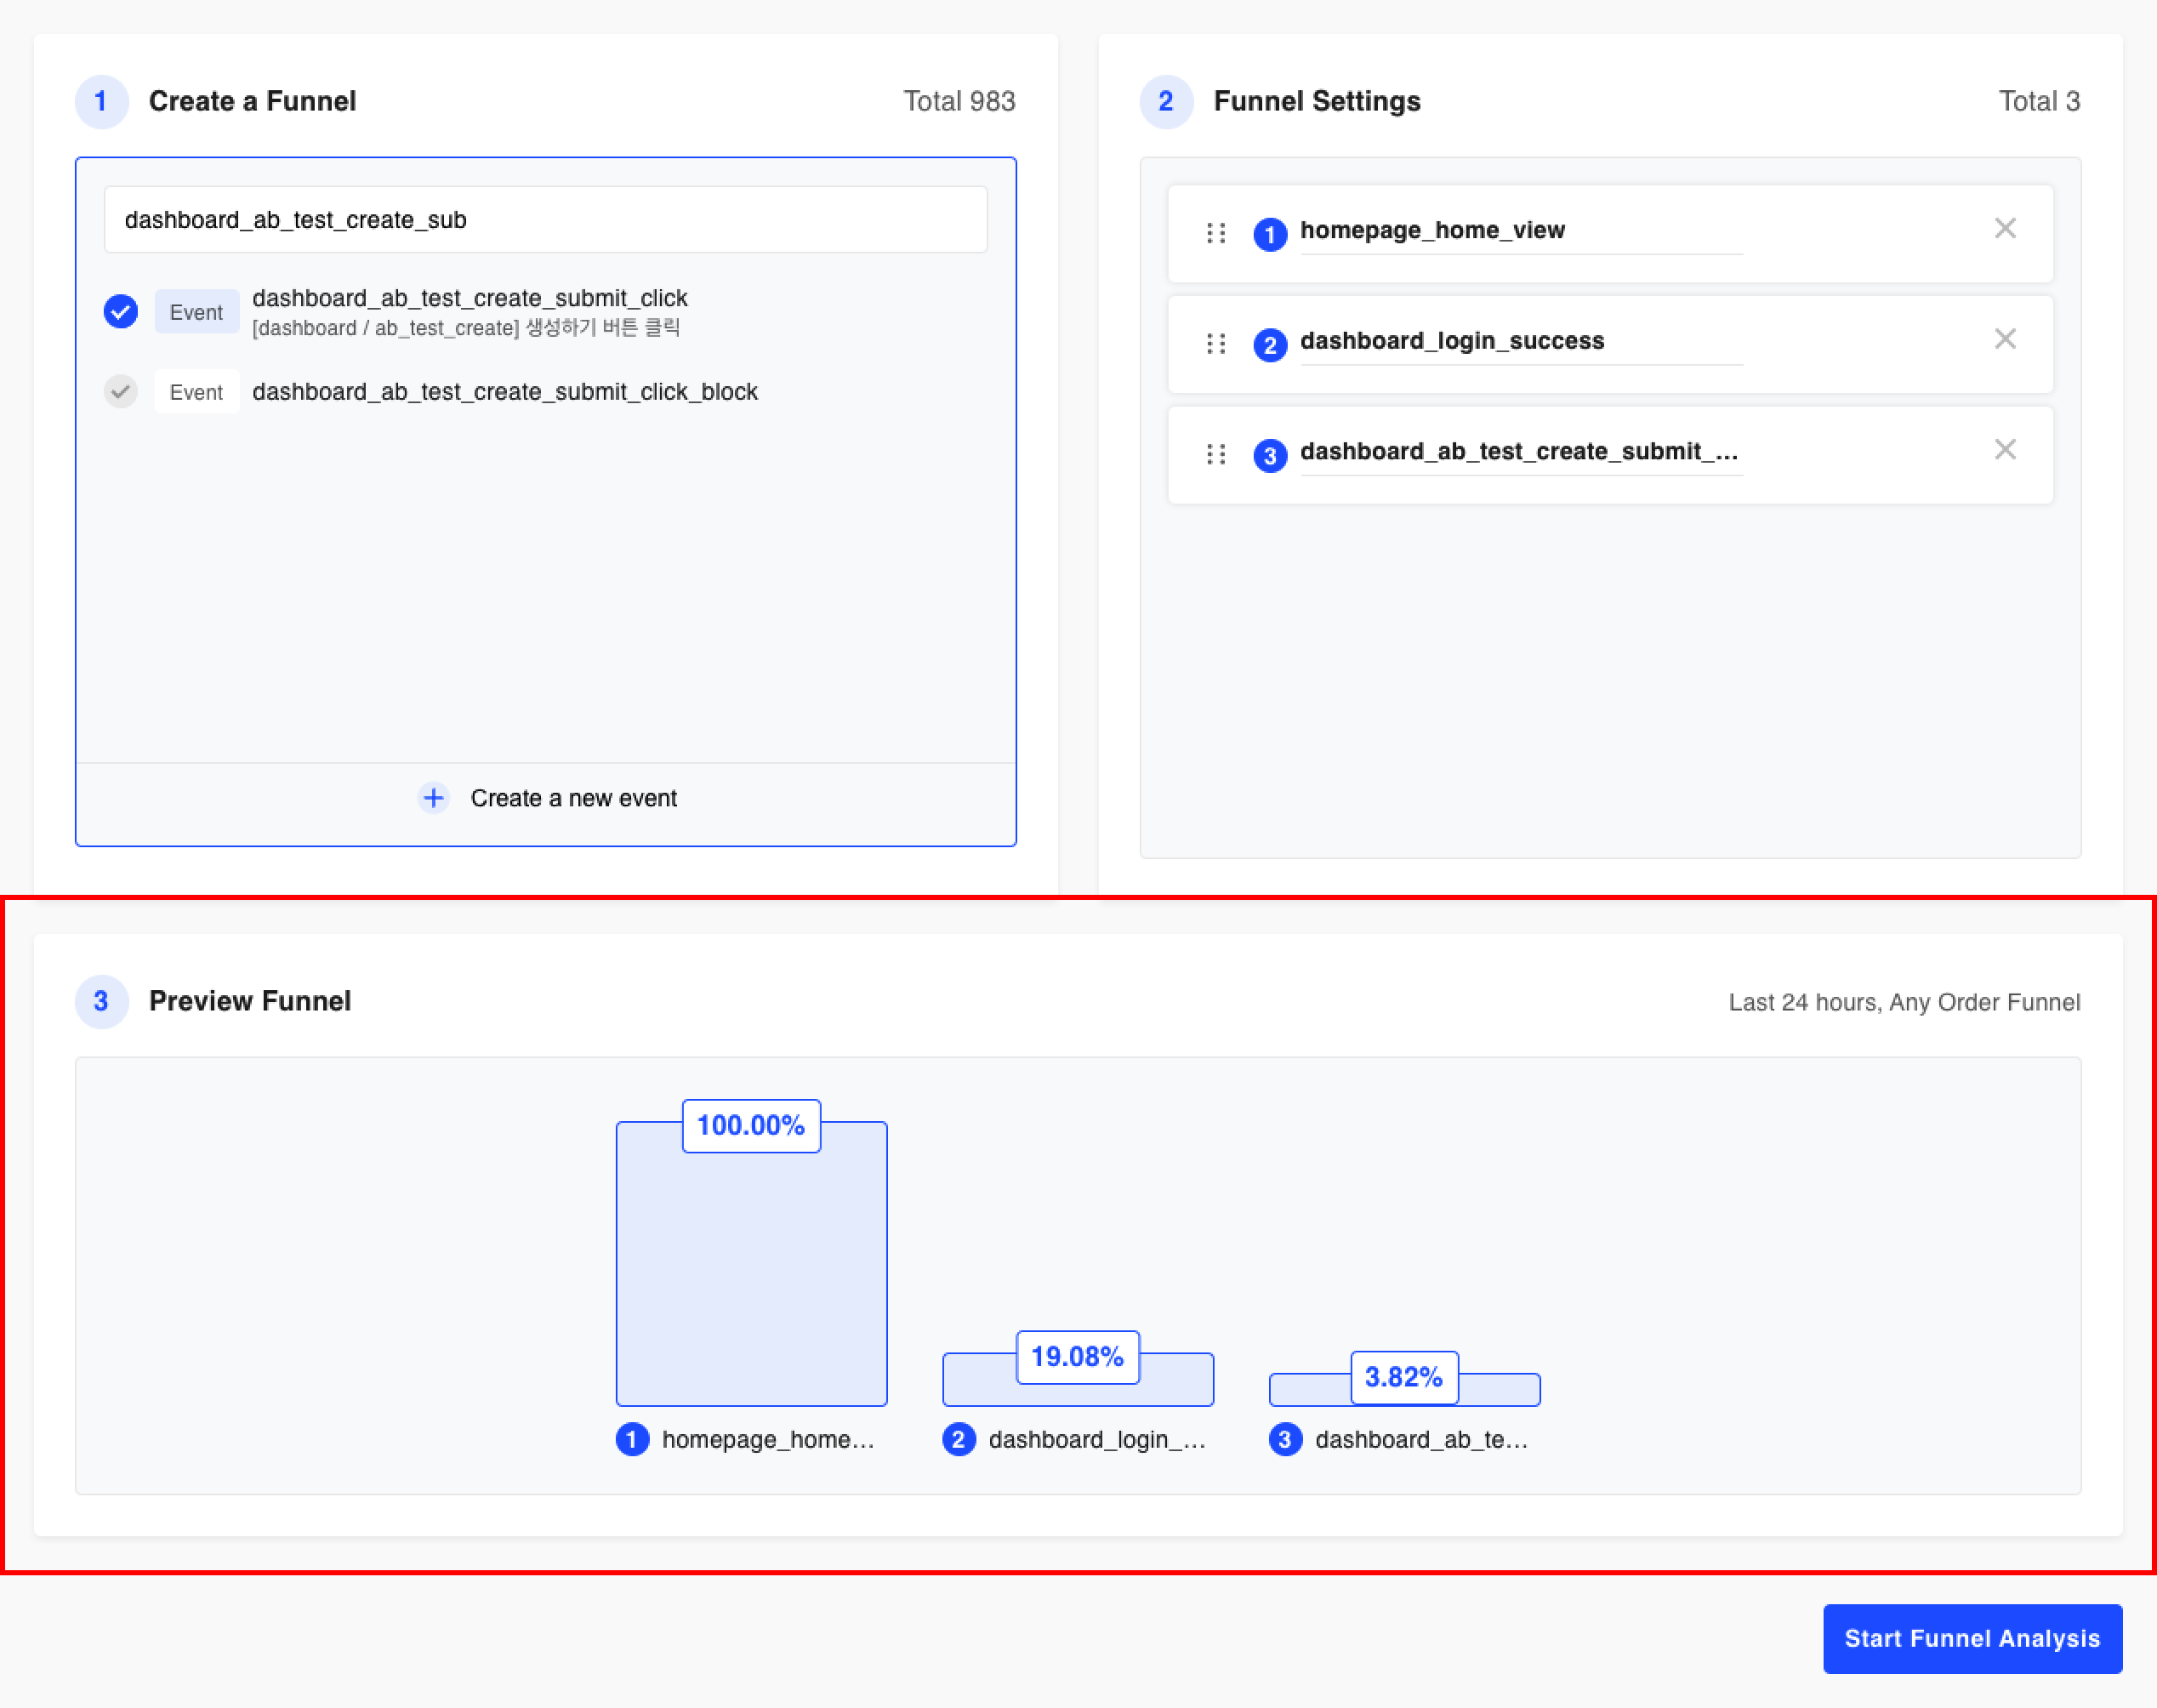Grab the drag handle for homepage_home_view

(1215, 233)
